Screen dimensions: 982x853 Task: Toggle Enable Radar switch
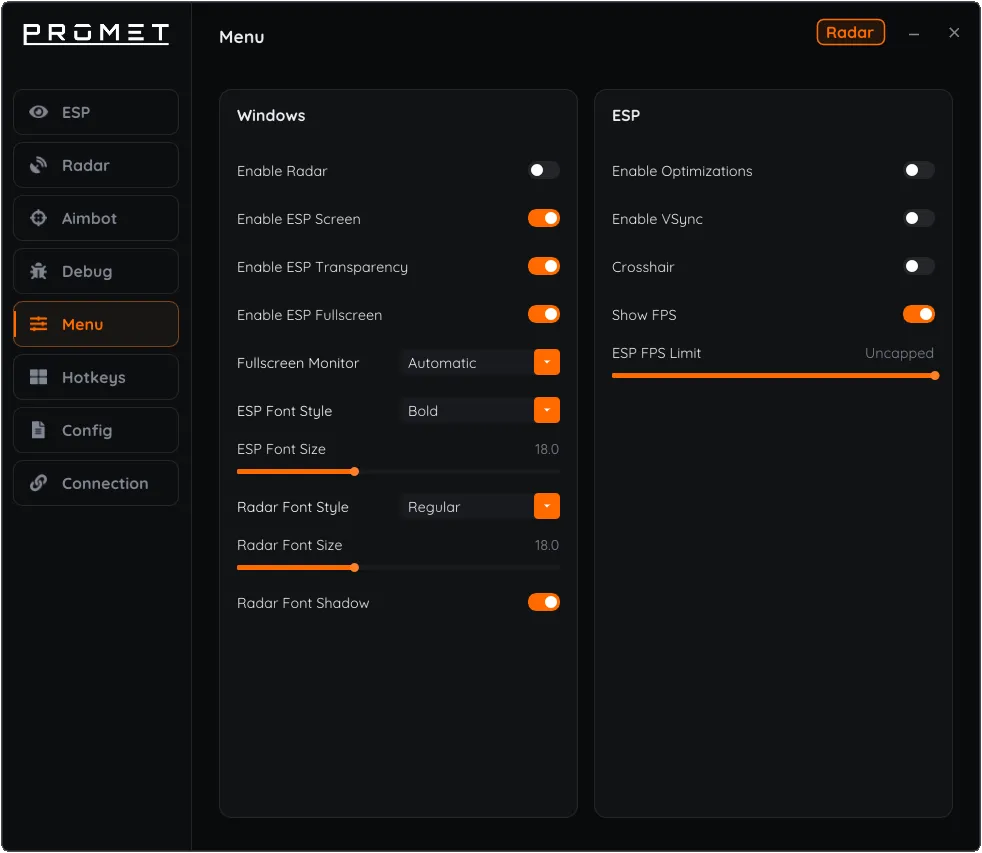coord(544,170)
